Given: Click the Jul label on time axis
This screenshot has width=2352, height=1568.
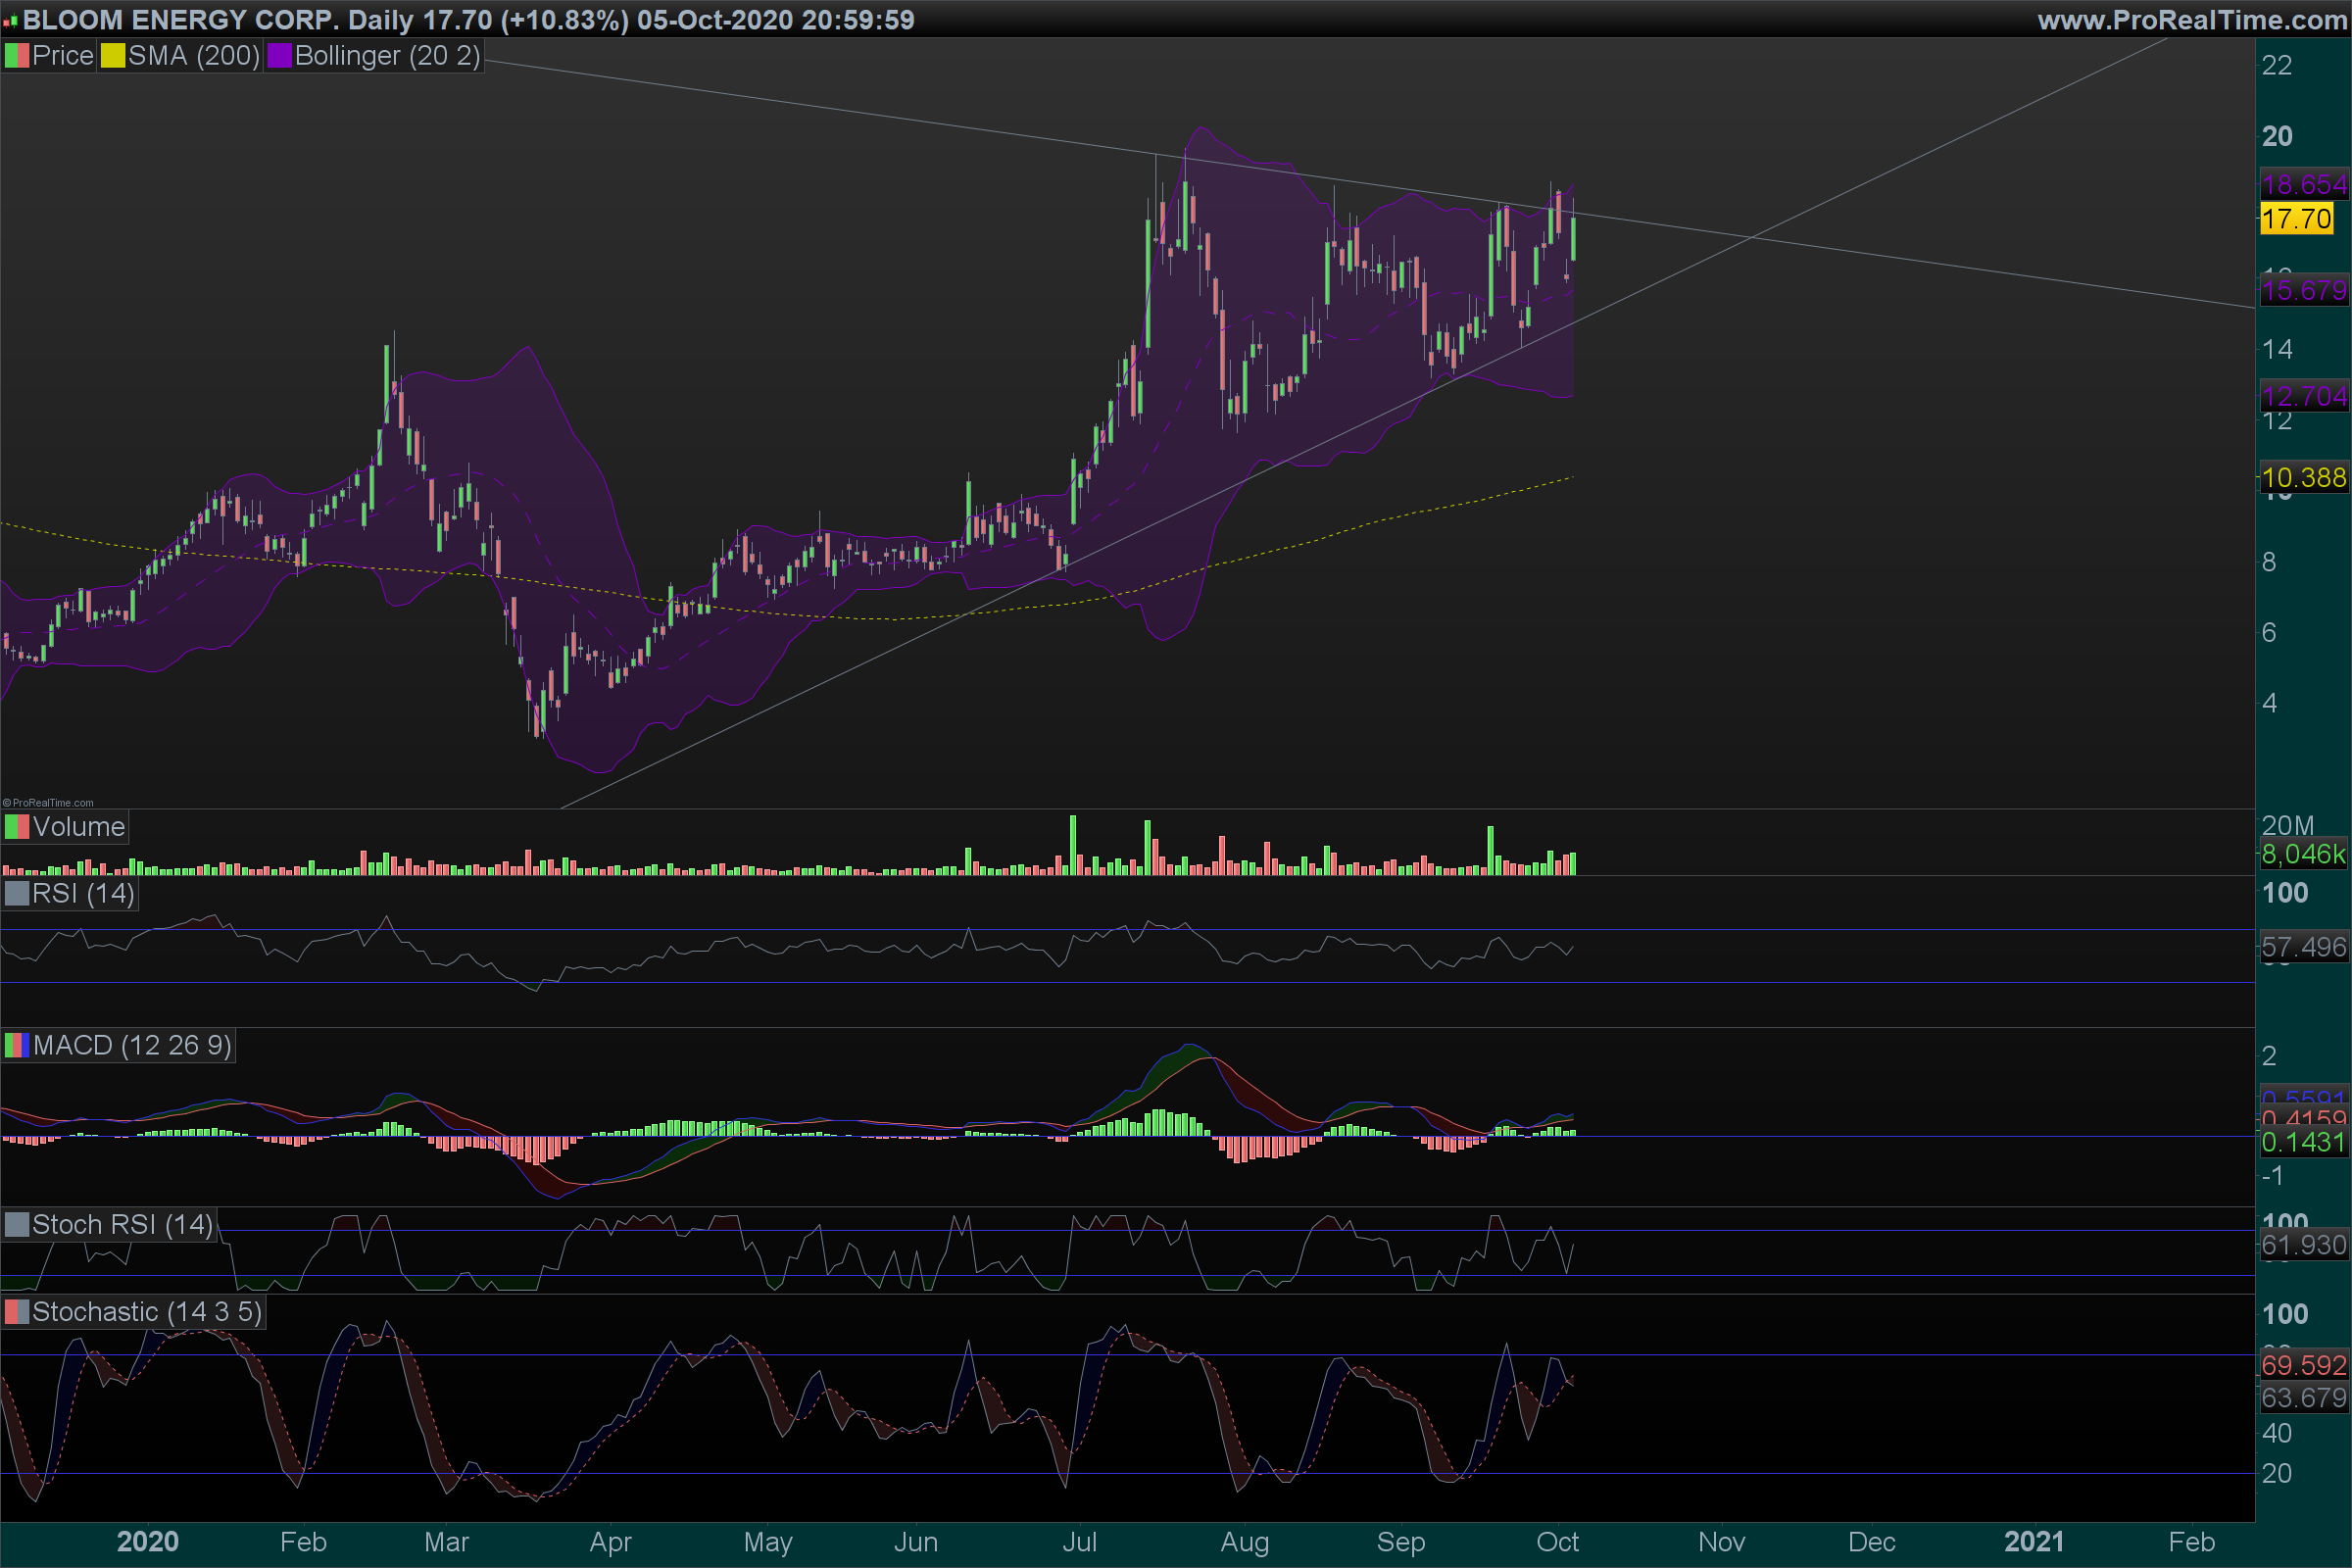Looking at the screenshot, I should 1079,1542.
